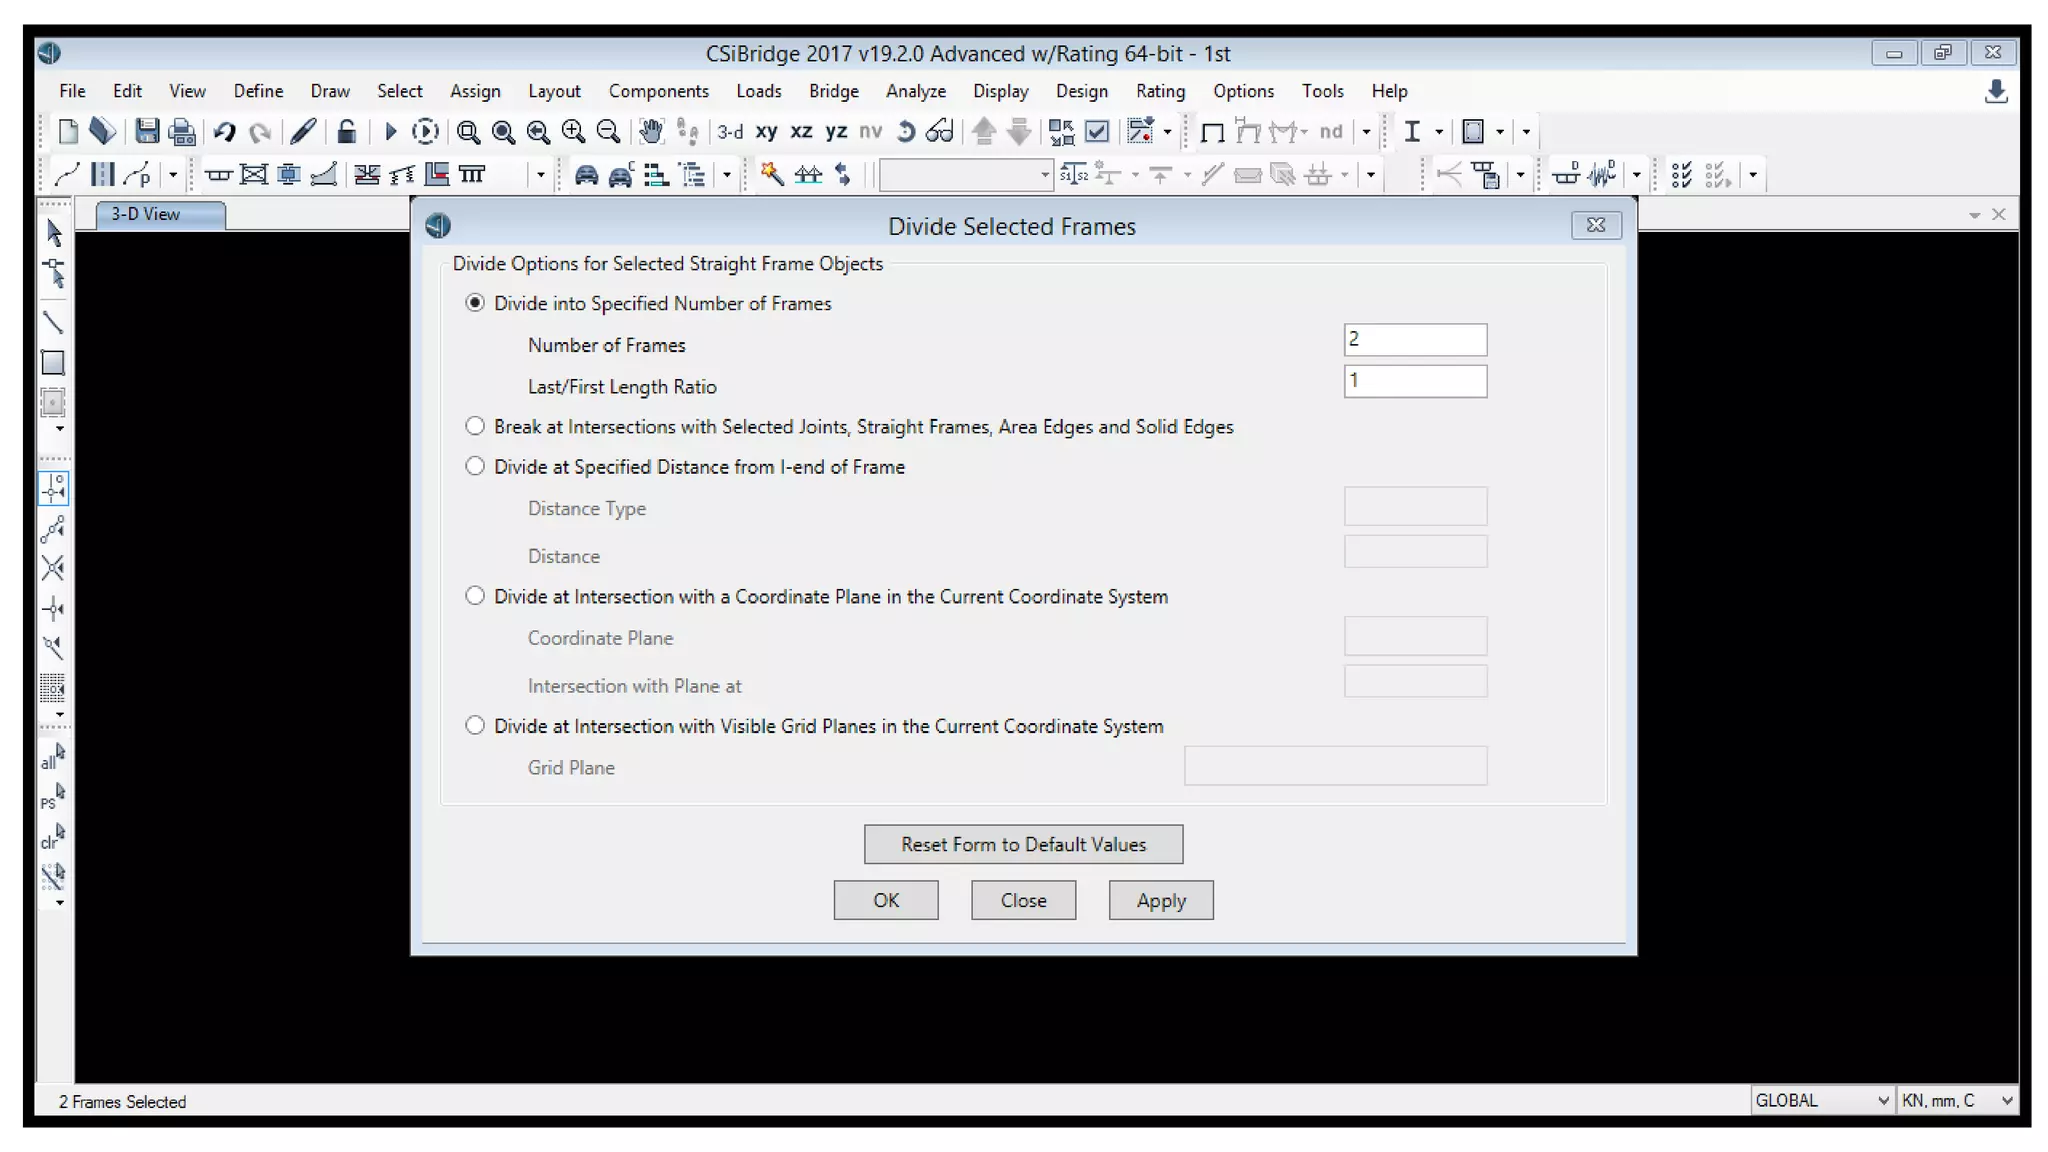The image size is (2048, 1152).
Task: Open the GLOBAL coordinate system dropdown
Action: click(1883, 1100)
